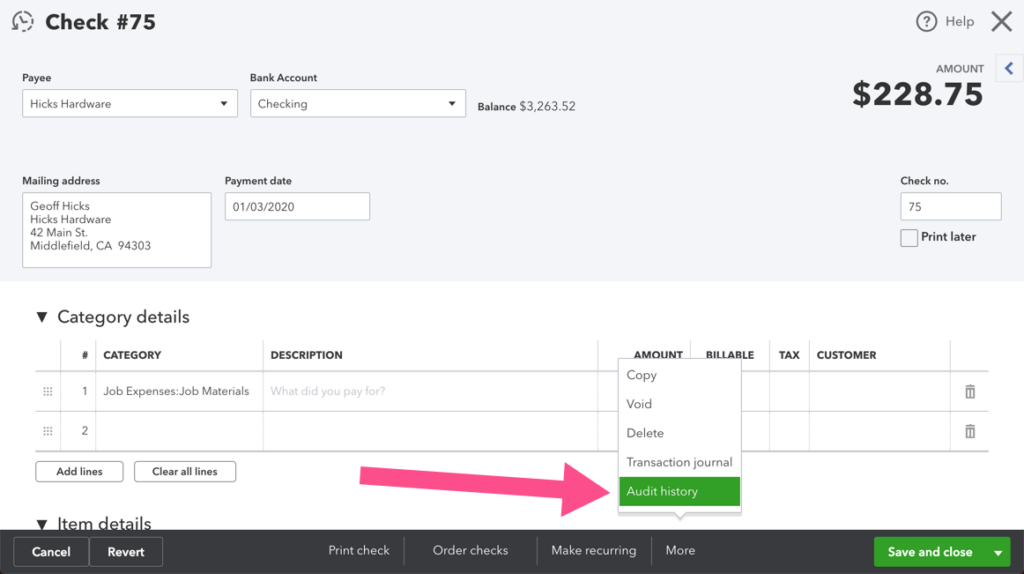The width and height of the screenshot is (1024, 574).
Task: Open the Help question mark icon
Action: [x=926, y=22]
